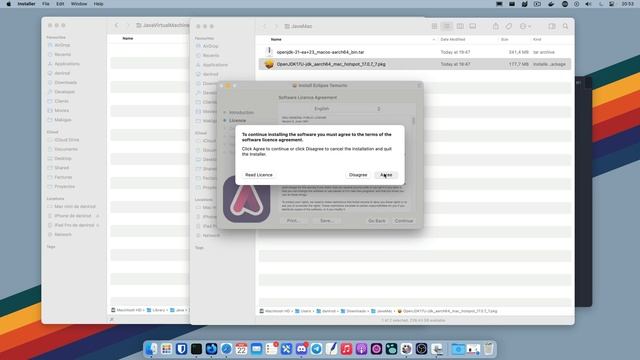Screen dimensions: 640x360
Task: Click the volume icon in the menu bar
Action: coord(588,4)
